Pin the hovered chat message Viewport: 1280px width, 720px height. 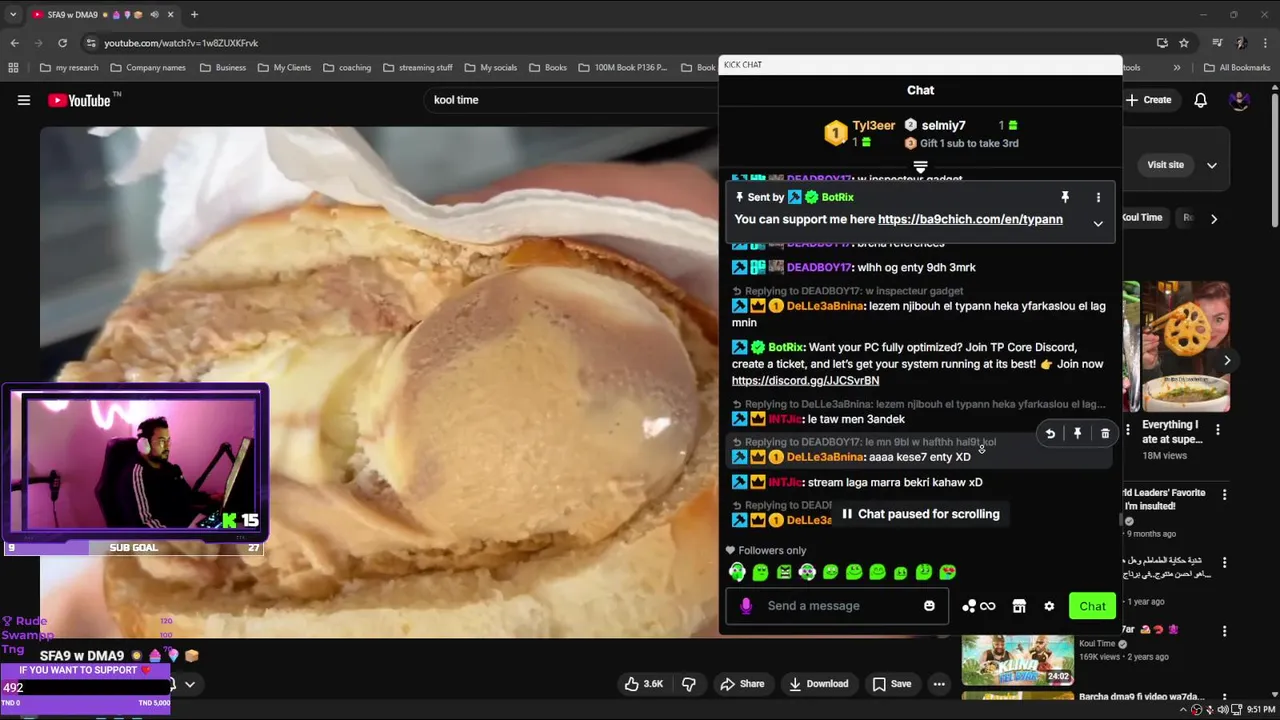[x=1077, y=434]
